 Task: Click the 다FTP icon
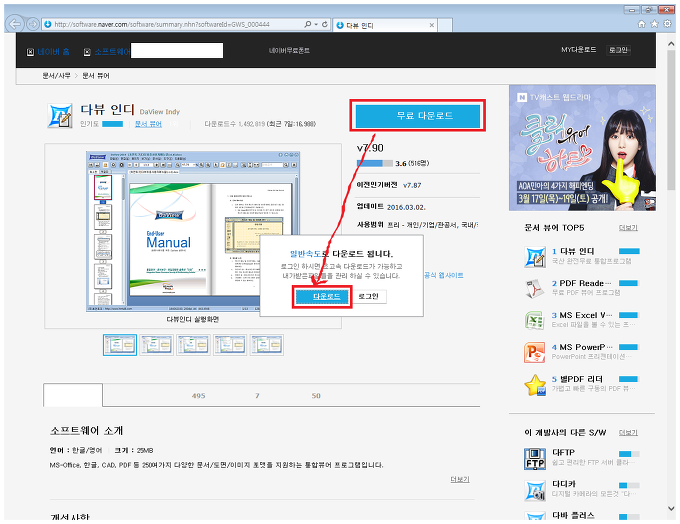(535, 459)
